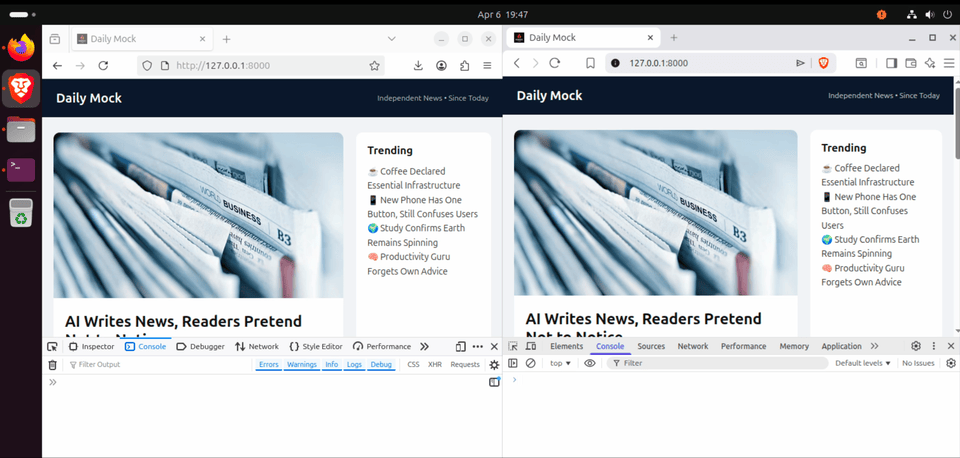Image resolution: width=960 pixels, height=458 pixels.
Task: Expand more tools chevron in Firefox devtools
Action: click(x=424, y=346)
